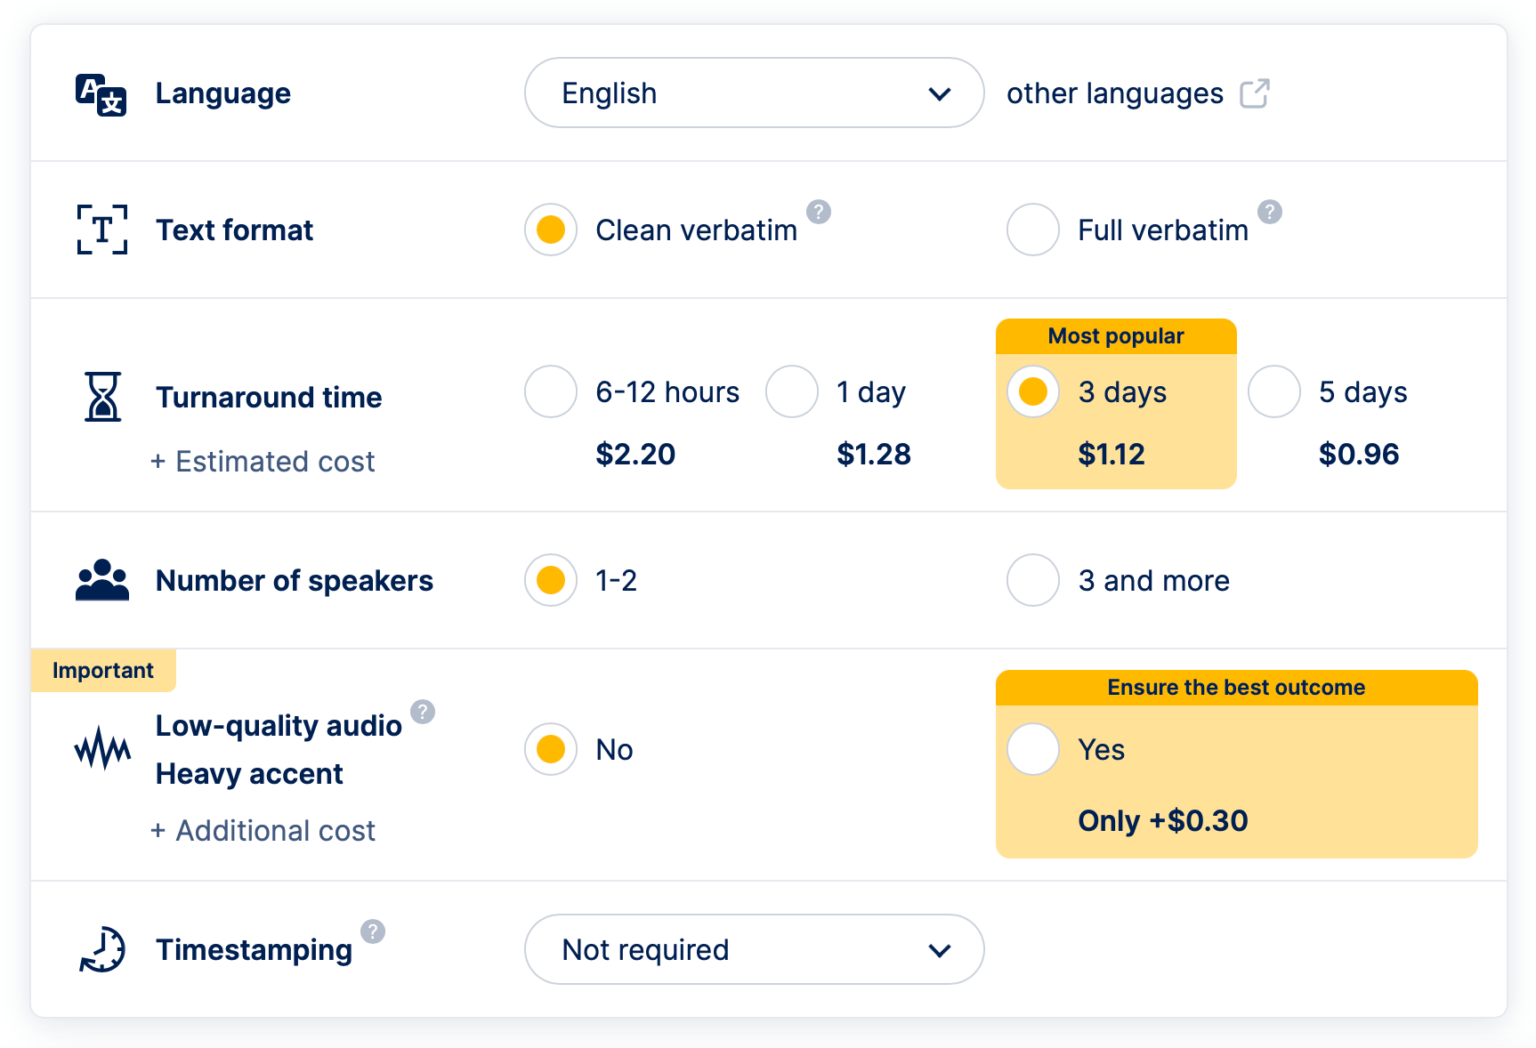
Task: Choose the 5 days turnaround option
Action: (x=1274, y=391)
